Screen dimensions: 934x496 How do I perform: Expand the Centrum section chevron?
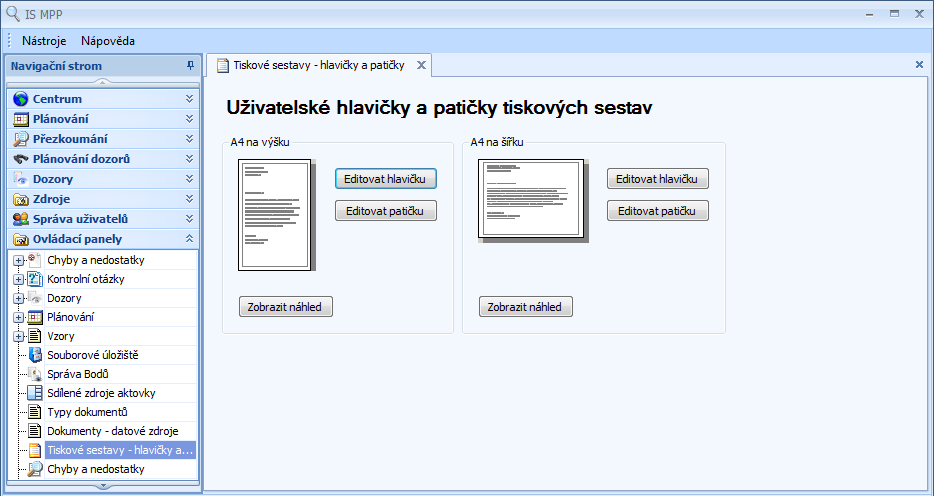[189, 99]
